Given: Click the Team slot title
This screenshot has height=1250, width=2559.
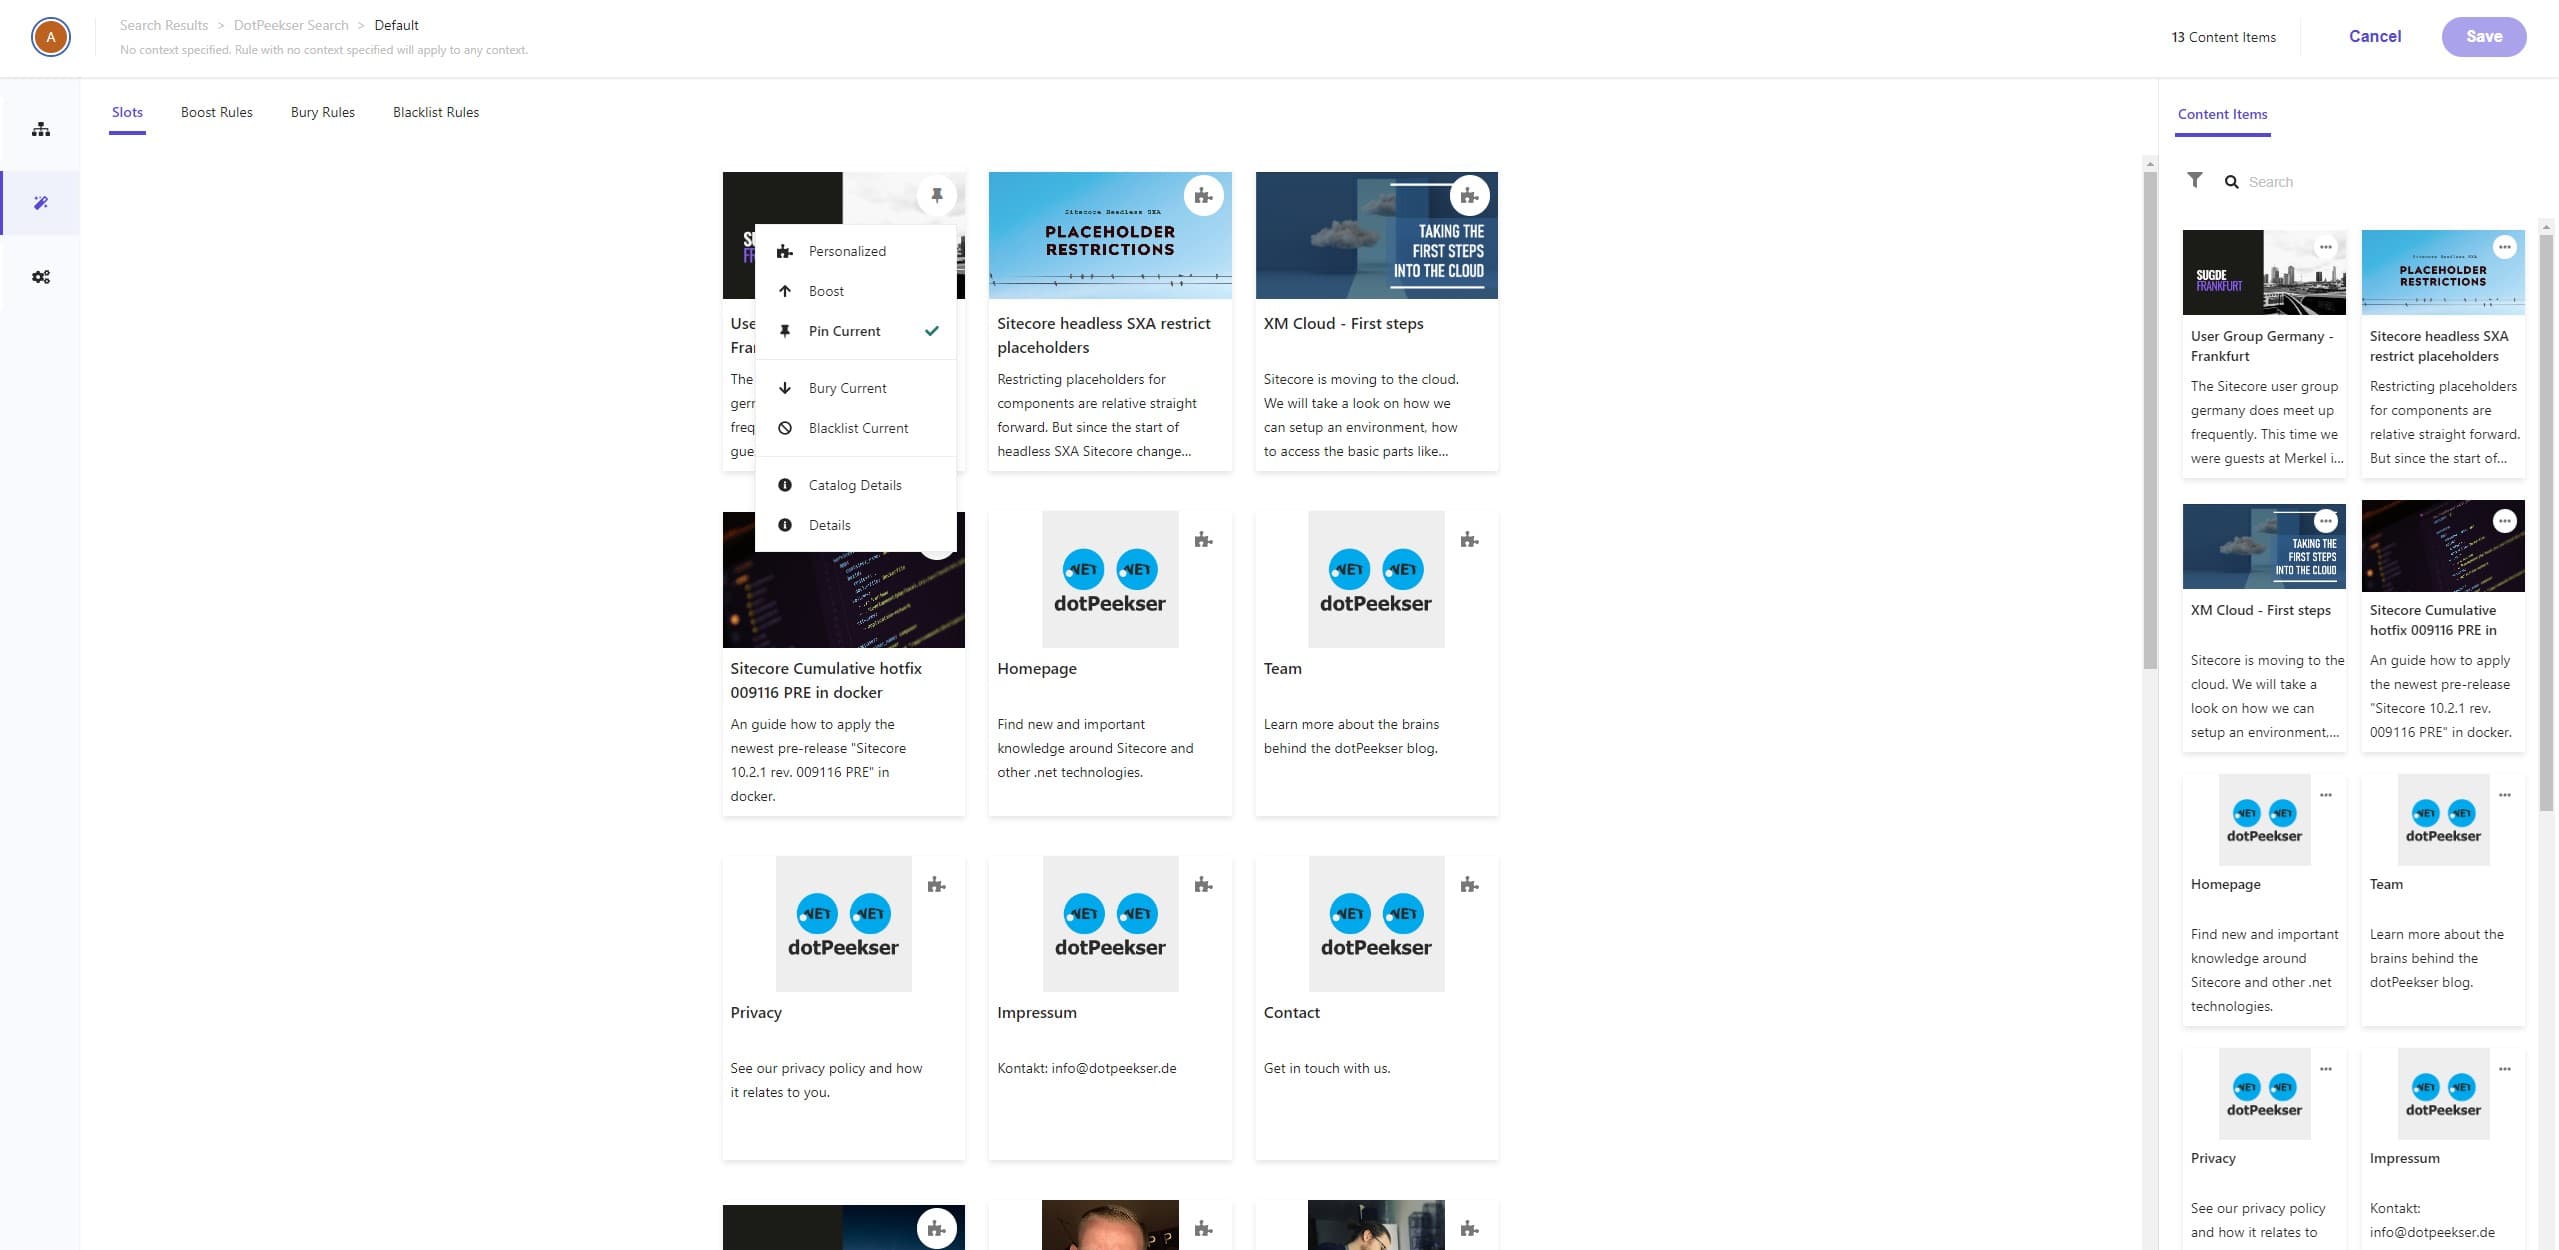Looking at the screenshot, I should [x=1282, y=668].
